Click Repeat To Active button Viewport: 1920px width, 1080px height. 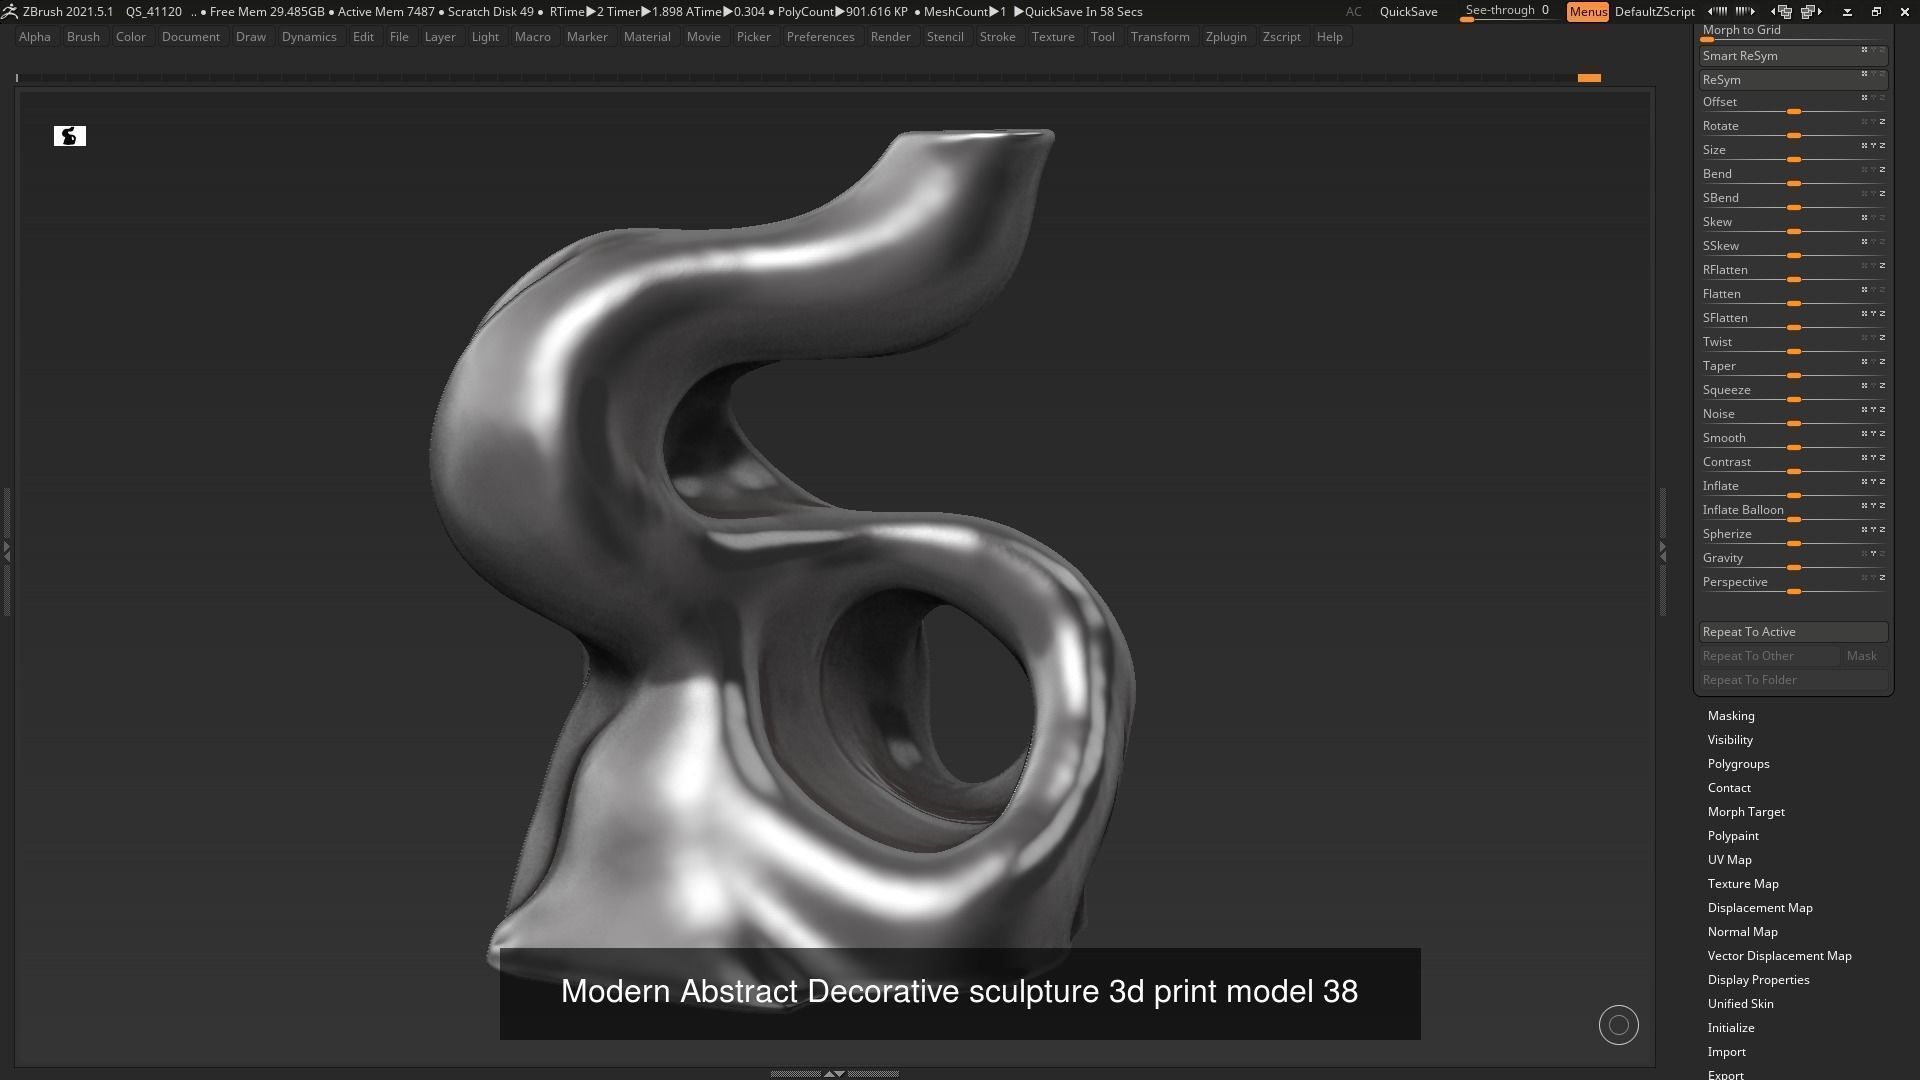[1794, 632]
